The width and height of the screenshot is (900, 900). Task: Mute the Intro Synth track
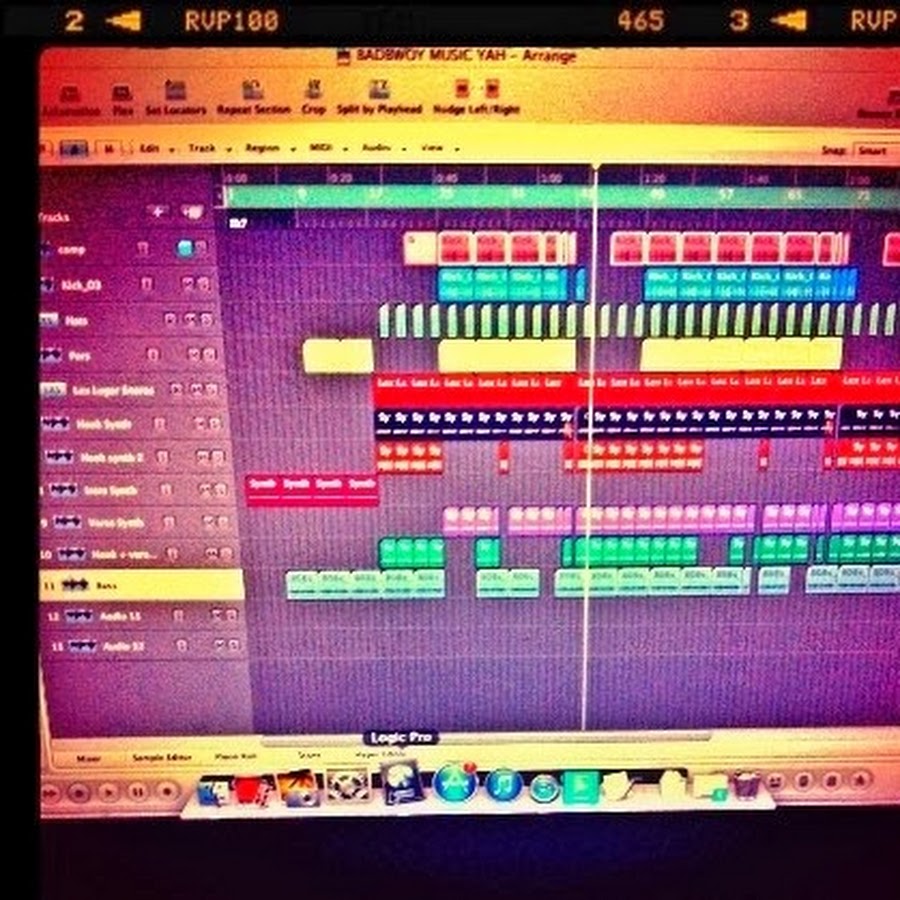pos(206,489)
